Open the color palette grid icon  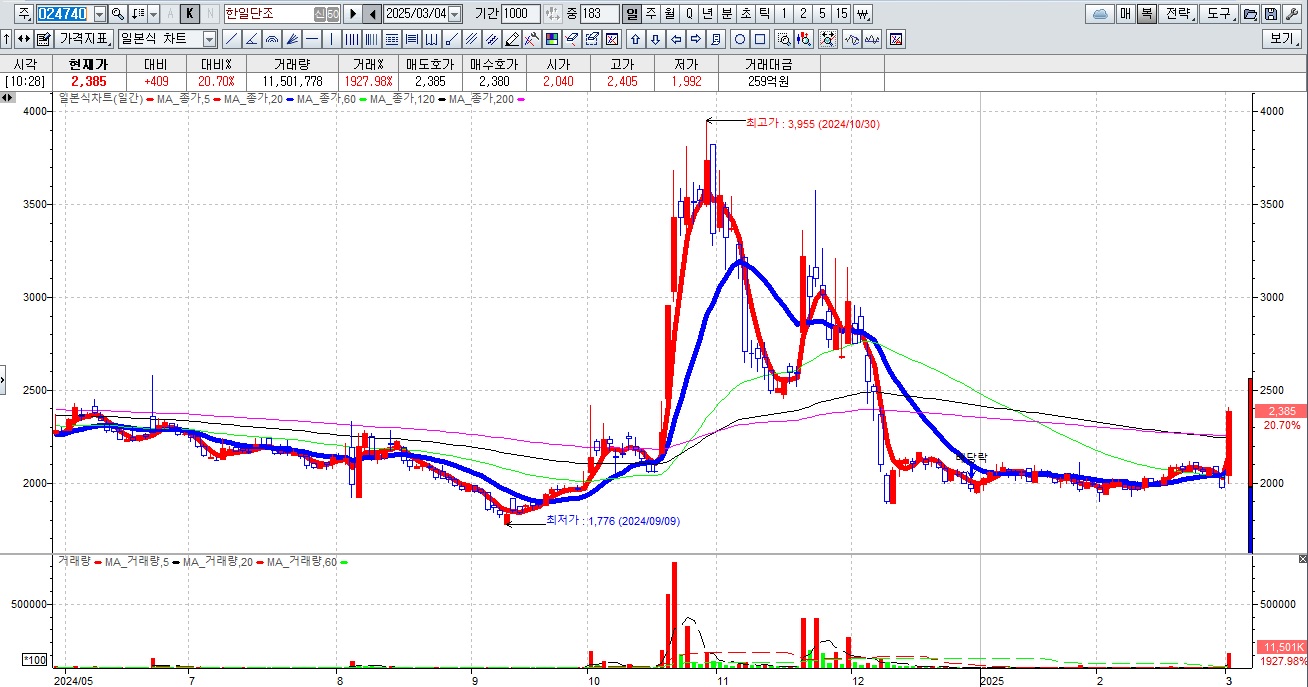point(551,39)
